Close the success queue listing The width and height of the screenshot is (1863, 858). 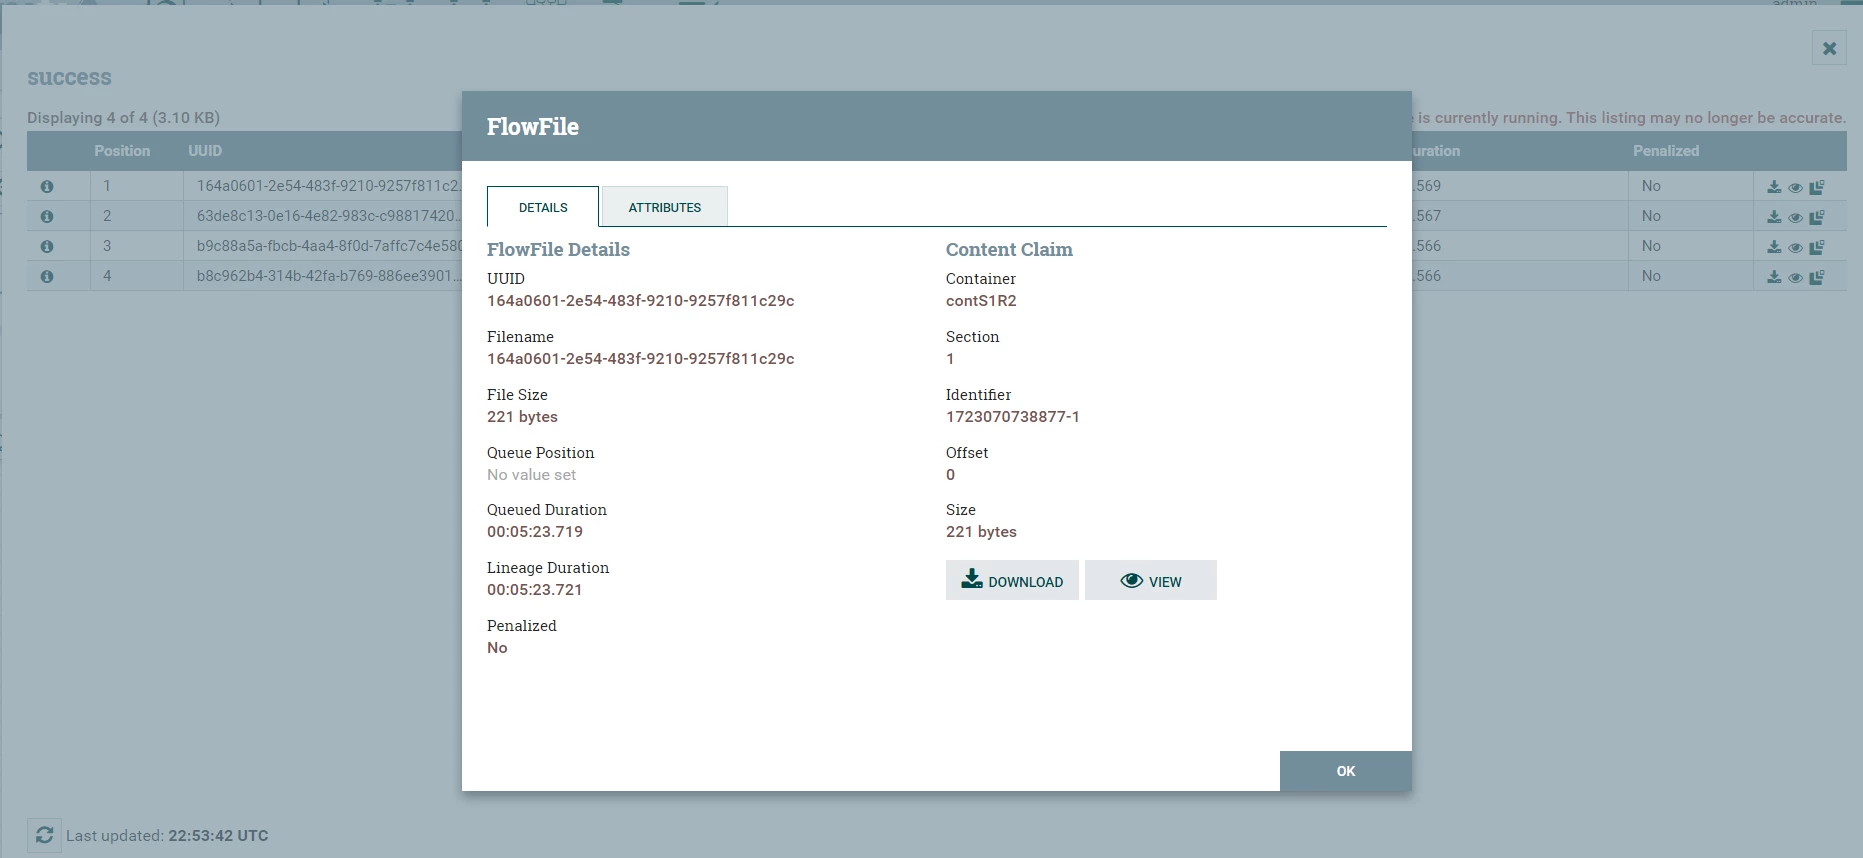pos(1829,48)
